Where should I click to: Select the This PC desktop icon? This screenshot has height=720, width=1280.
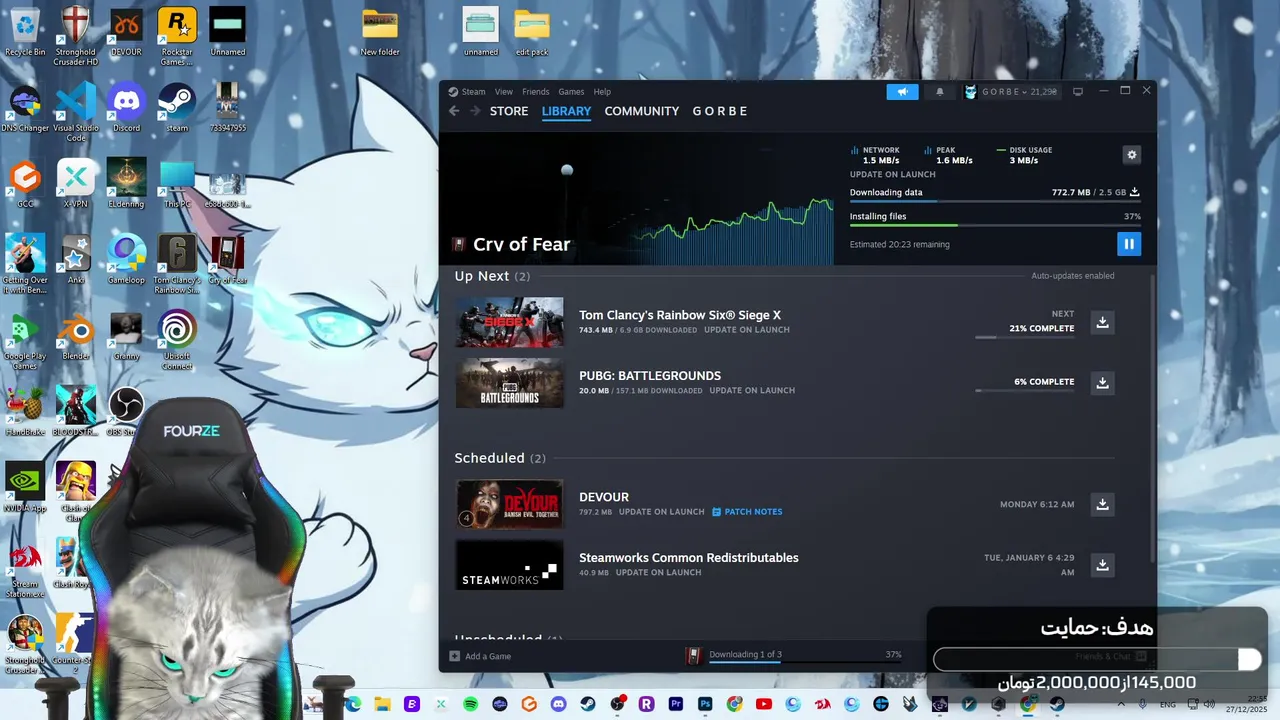177,184
